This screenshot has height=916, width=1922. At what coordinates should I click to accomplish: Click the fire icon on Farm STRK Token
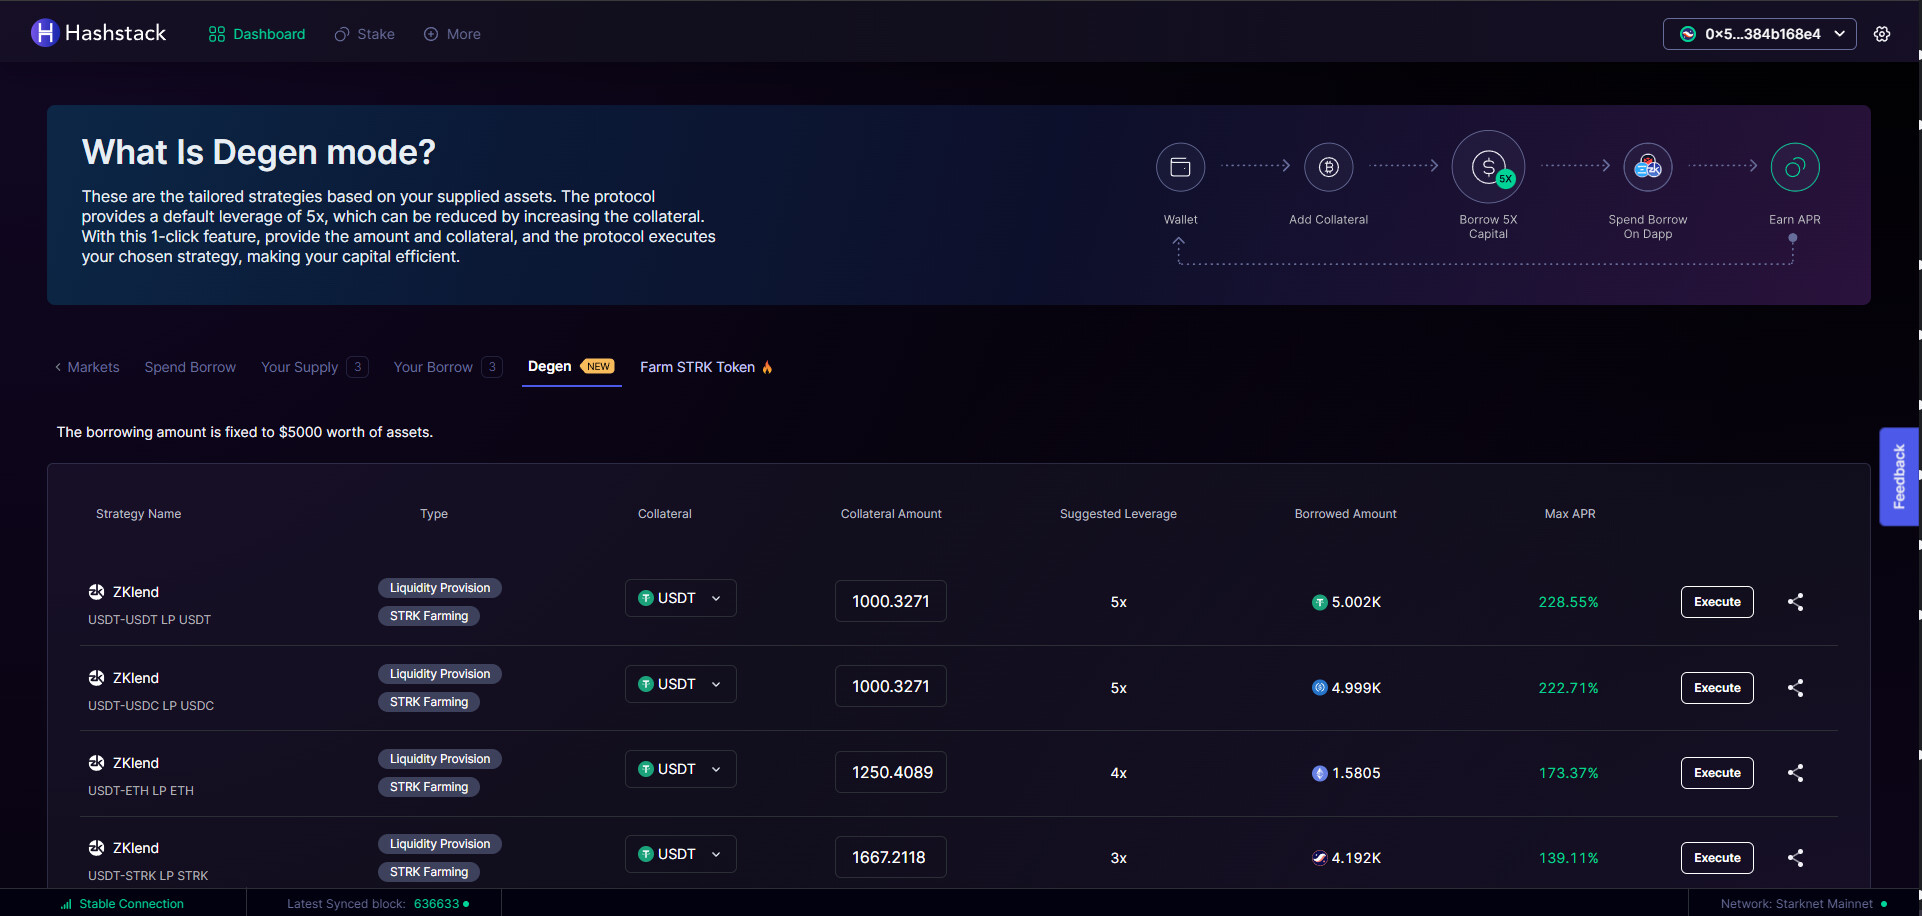coord(767,367)
